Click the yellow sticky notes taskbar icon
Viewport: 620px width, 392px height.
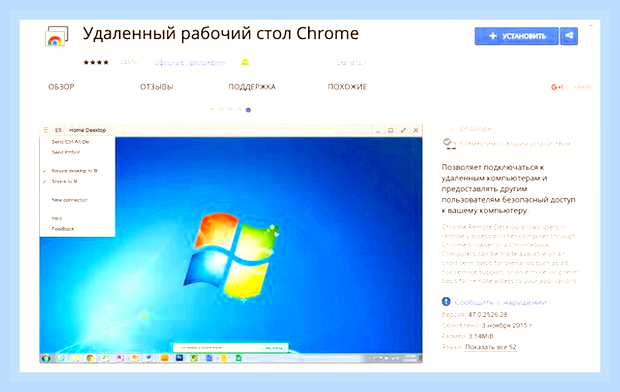[76, 358]
